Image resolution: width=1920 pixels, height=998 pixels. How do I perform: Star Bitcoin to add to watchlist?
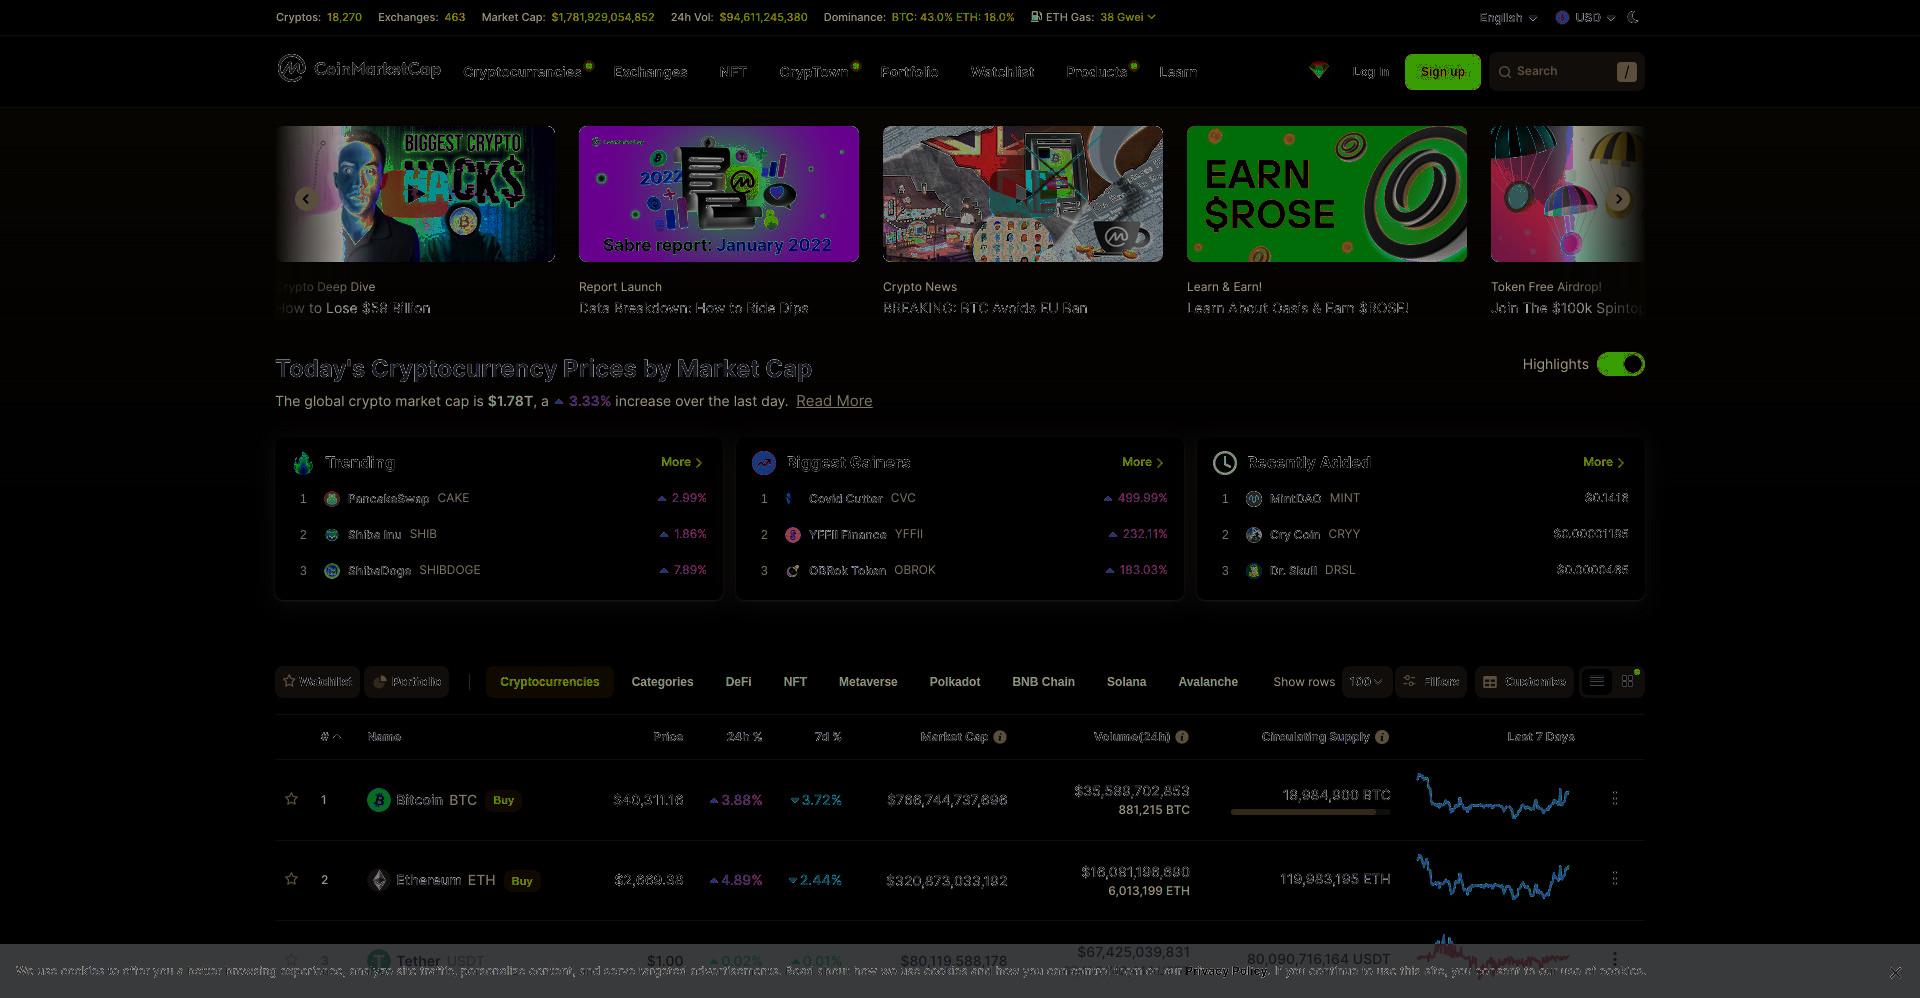click(291, 799)
